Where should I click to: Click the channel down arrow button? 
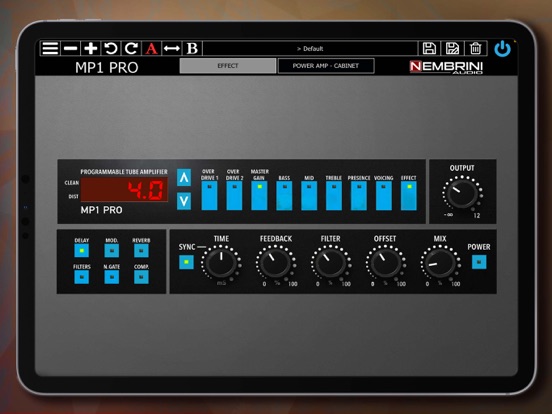coord(184,201)
